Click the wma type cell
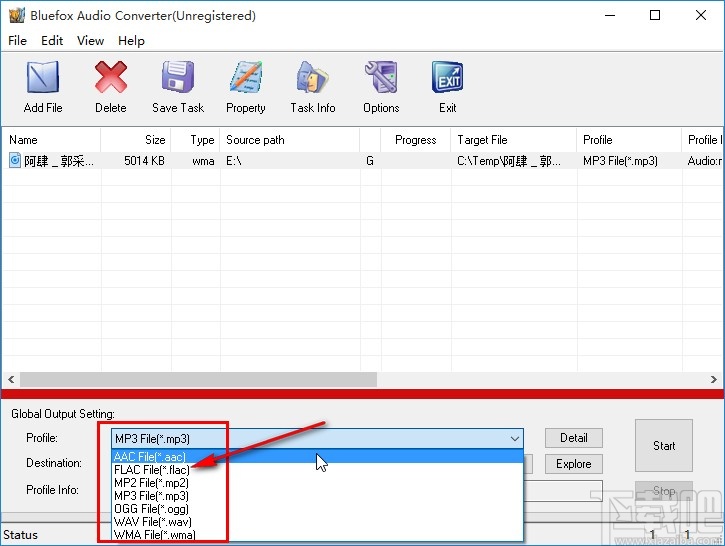Image resolution: width=725 pixels, height=546 pixels. coord(203,161)
